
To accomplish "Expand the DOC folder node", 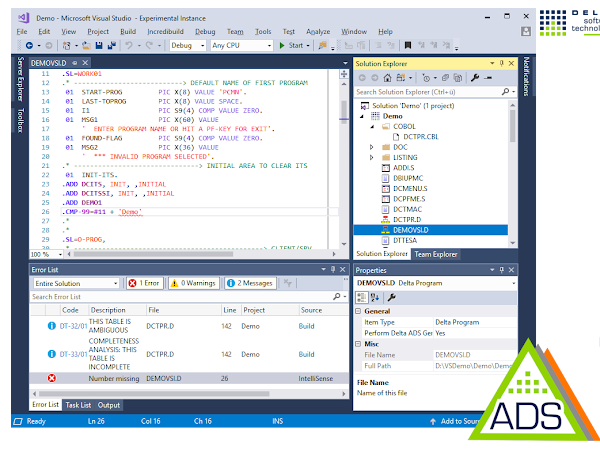I will pos(371,147).
